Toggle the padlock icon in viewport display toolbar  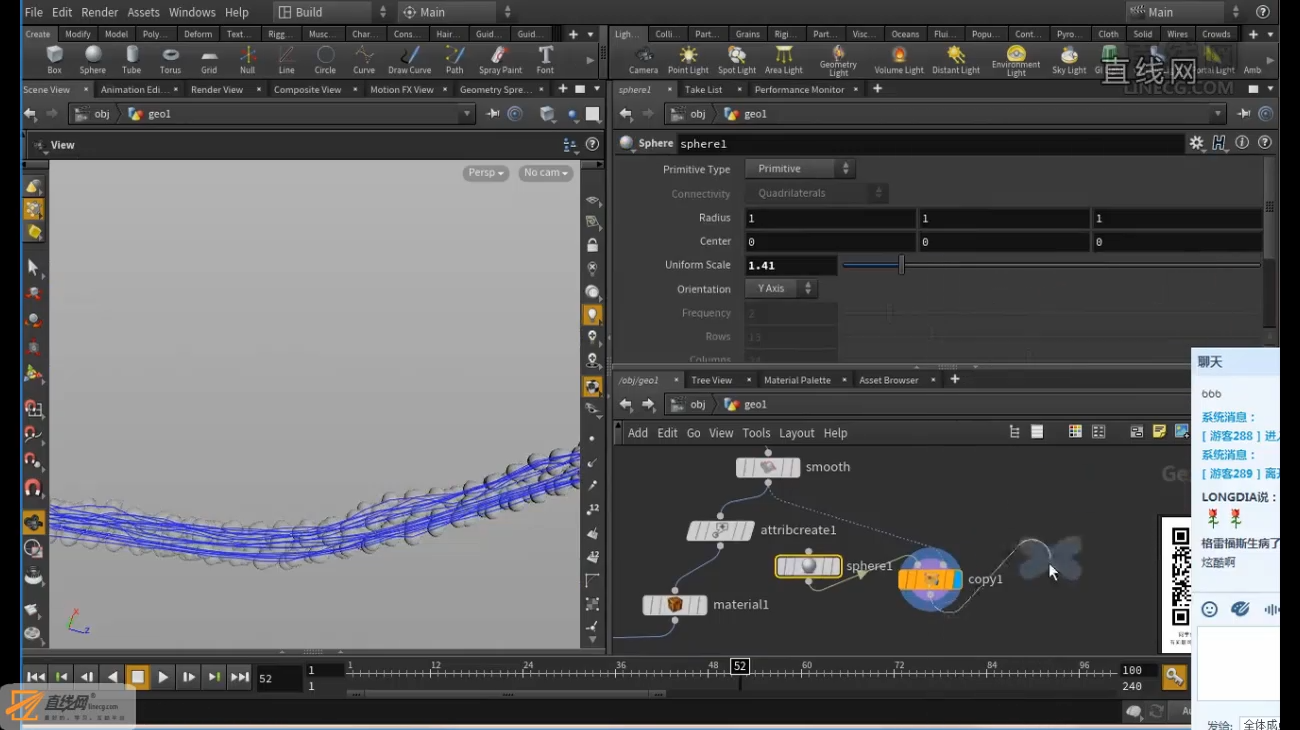click(593, 246)
